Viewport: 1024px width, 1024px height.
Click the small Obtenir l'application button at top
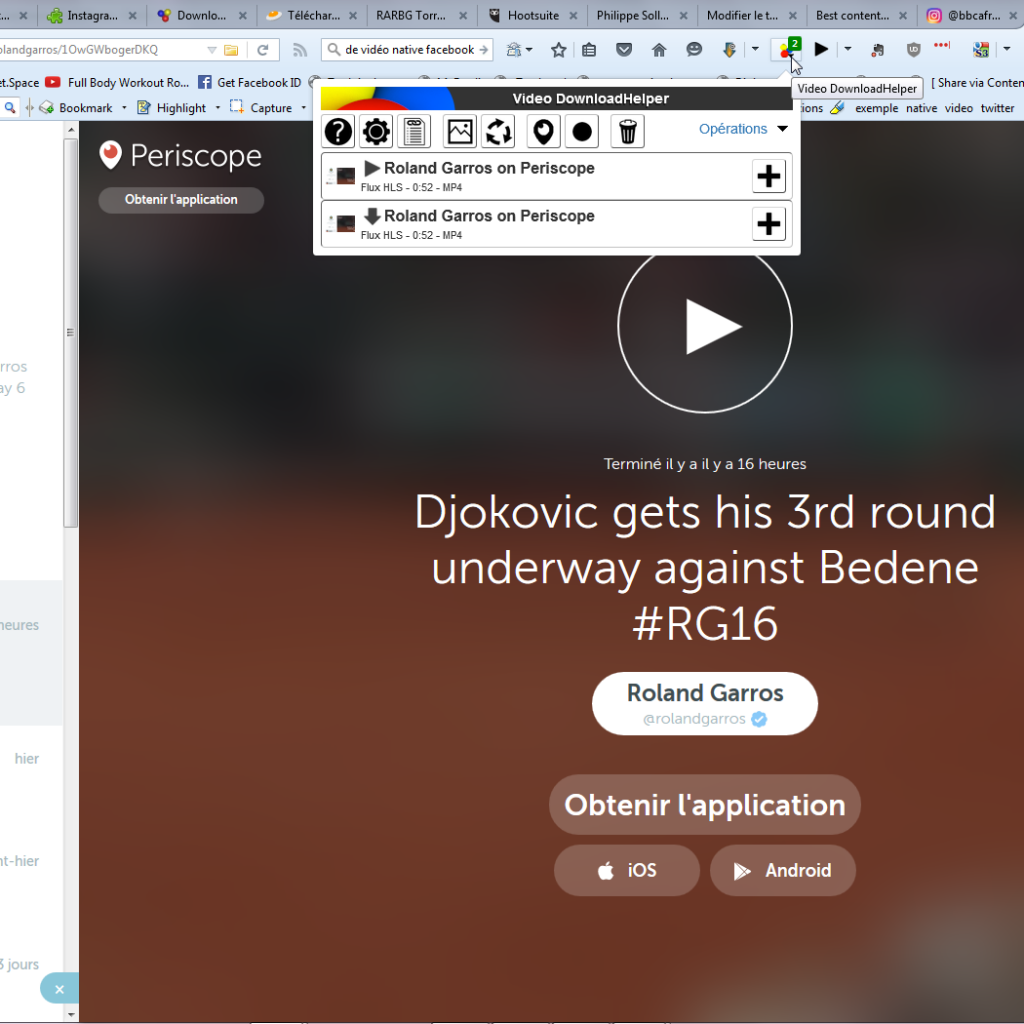181,200
